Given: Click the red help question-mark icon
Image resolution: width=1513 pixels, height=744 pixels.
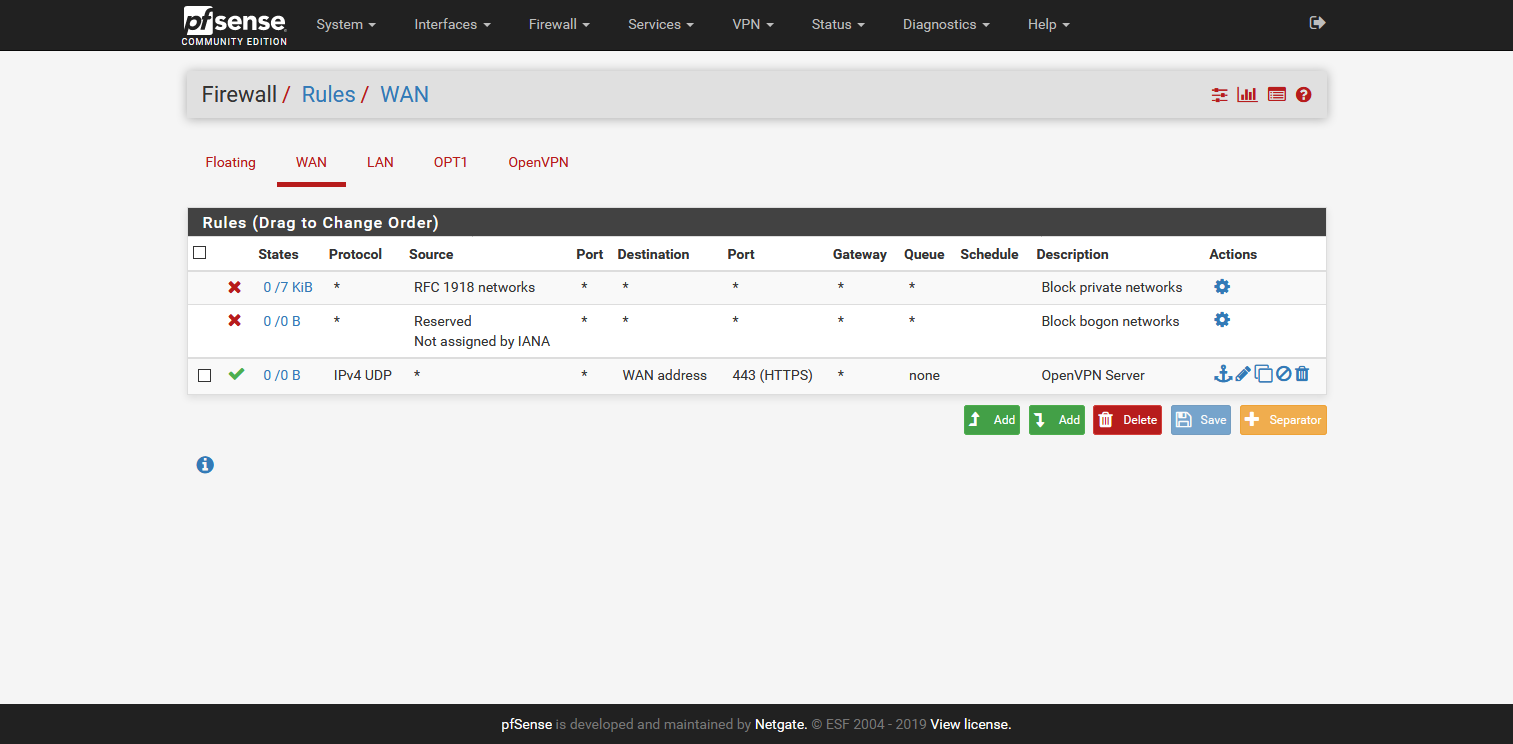Looking at the screenshot, I should click(x=1303, y=95).
